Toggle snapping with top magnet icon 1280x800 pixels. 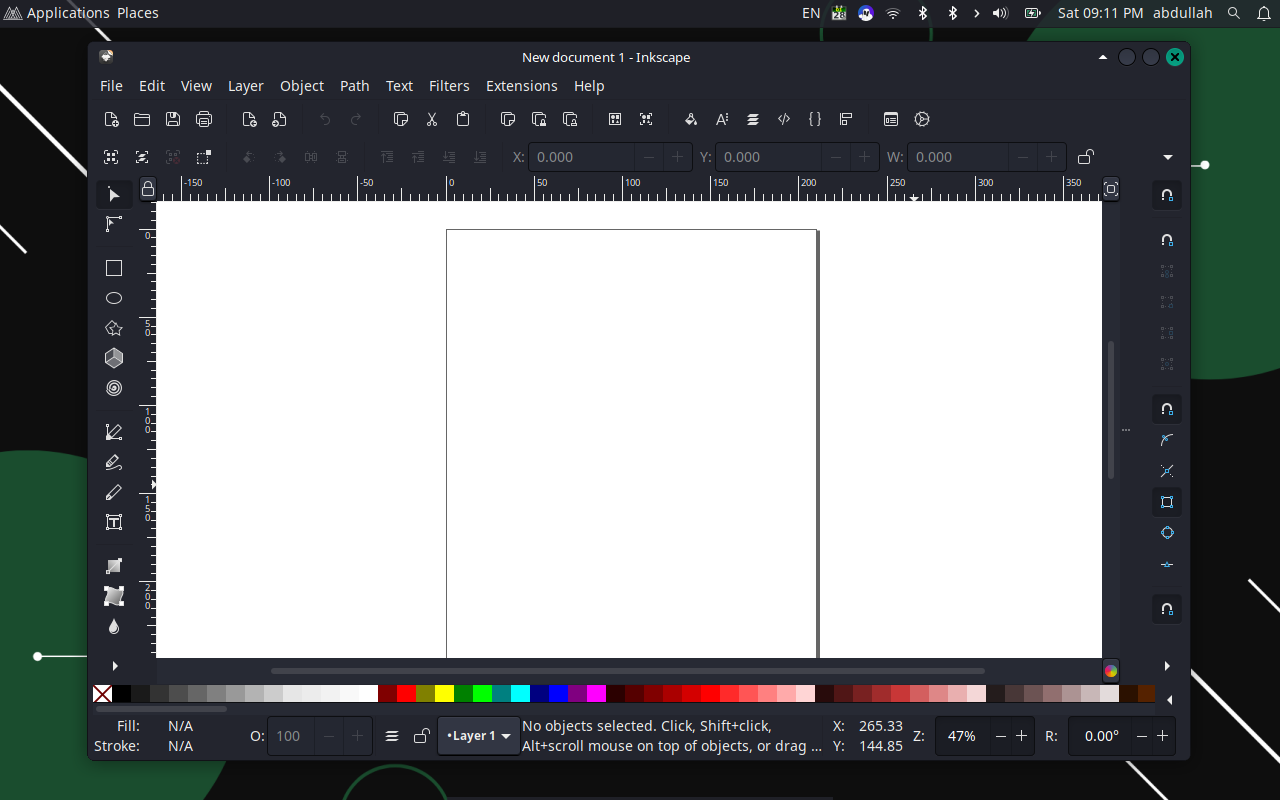click(x=1167, y=195)
